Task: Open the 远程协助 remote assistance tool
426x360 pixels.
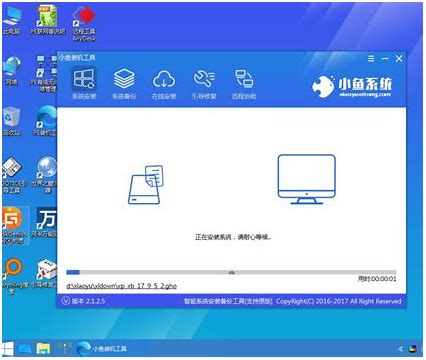Action: click(x=244, y=83)
